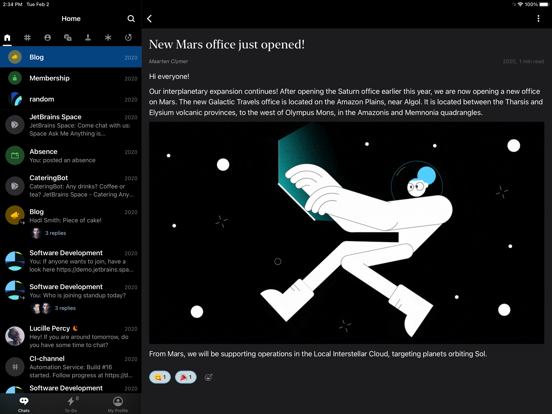Open the Lucille Percy conversation

(71, 336)
